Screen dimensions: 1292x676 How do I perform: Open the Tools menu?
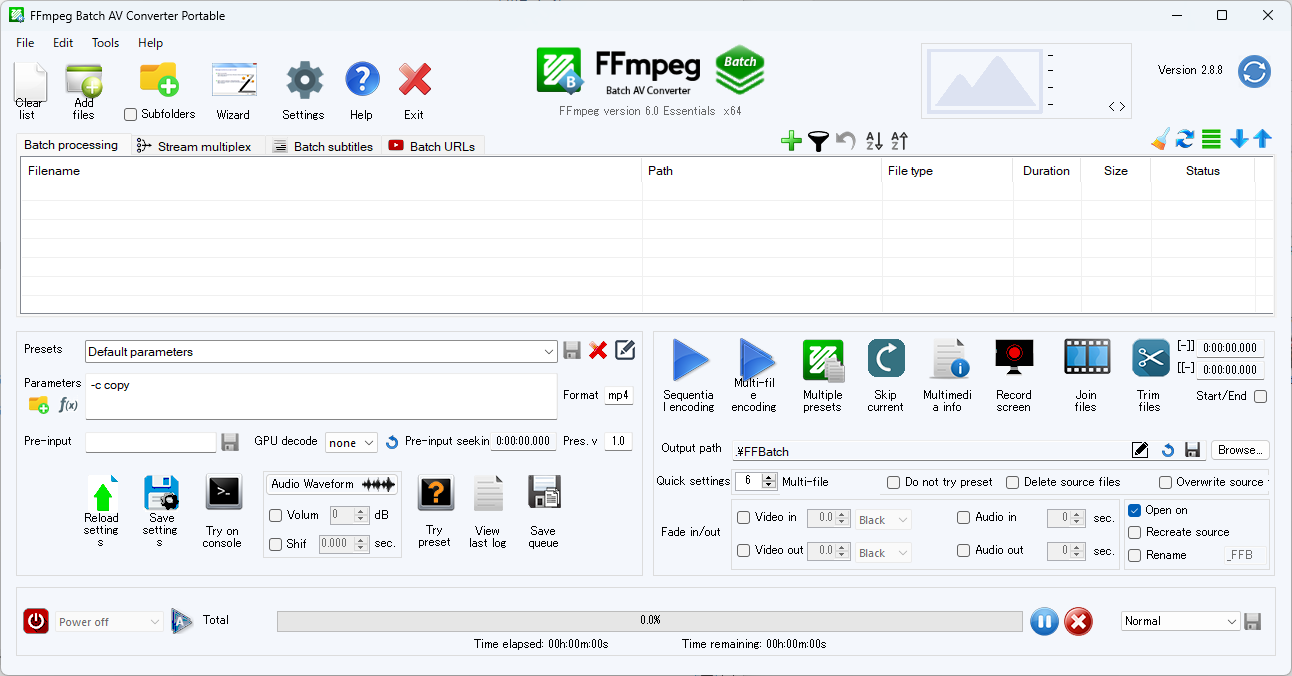tap(105, 43)
